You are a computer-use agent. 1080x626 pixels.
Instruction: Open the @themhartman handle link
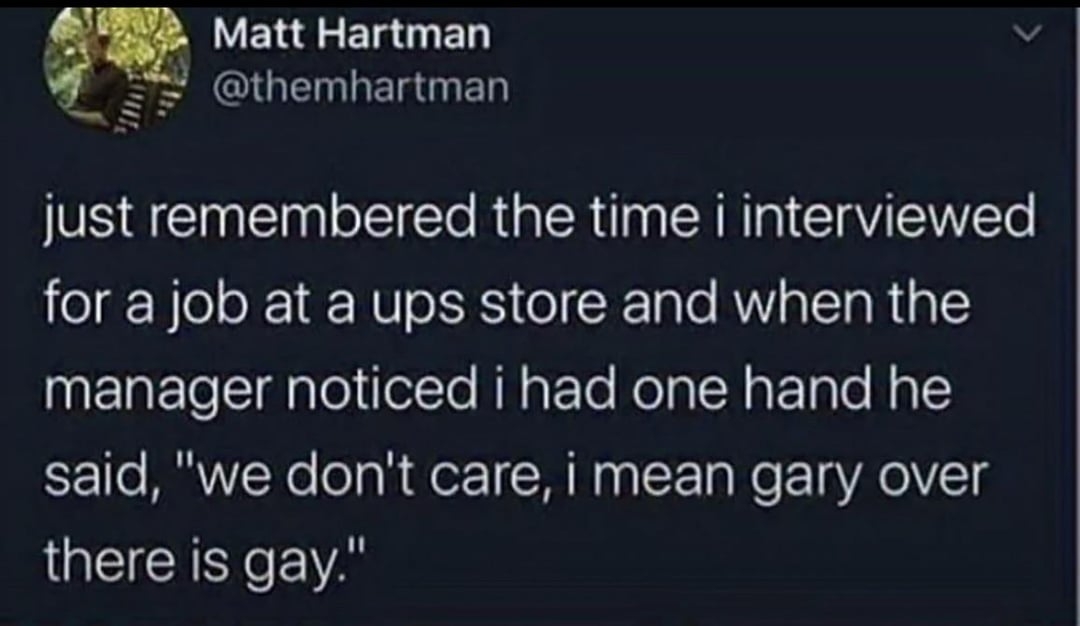click(x=362, y=87)
